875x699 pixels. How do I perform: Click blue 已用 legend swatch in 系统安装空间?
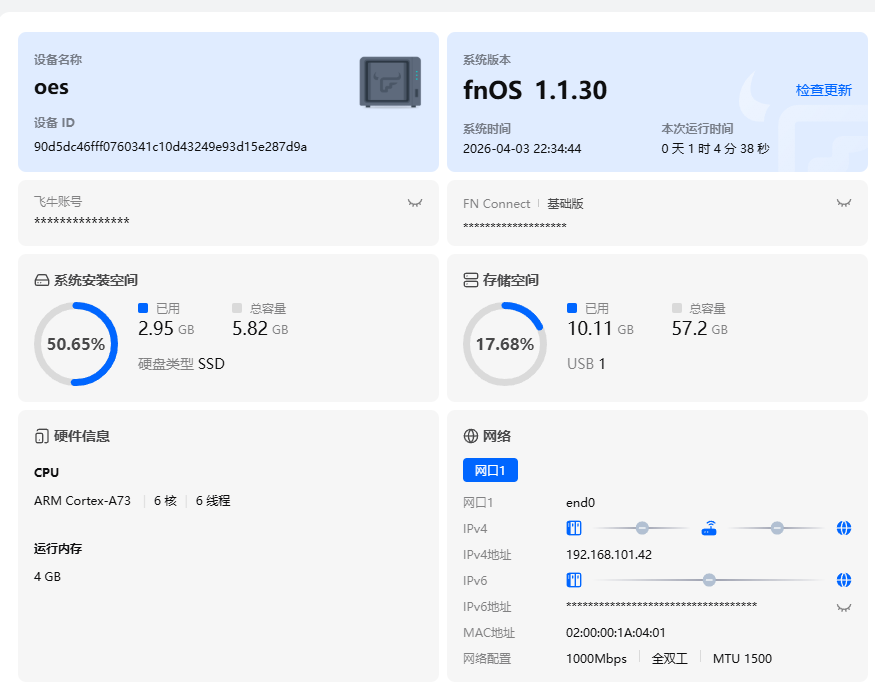coord(143,308)
